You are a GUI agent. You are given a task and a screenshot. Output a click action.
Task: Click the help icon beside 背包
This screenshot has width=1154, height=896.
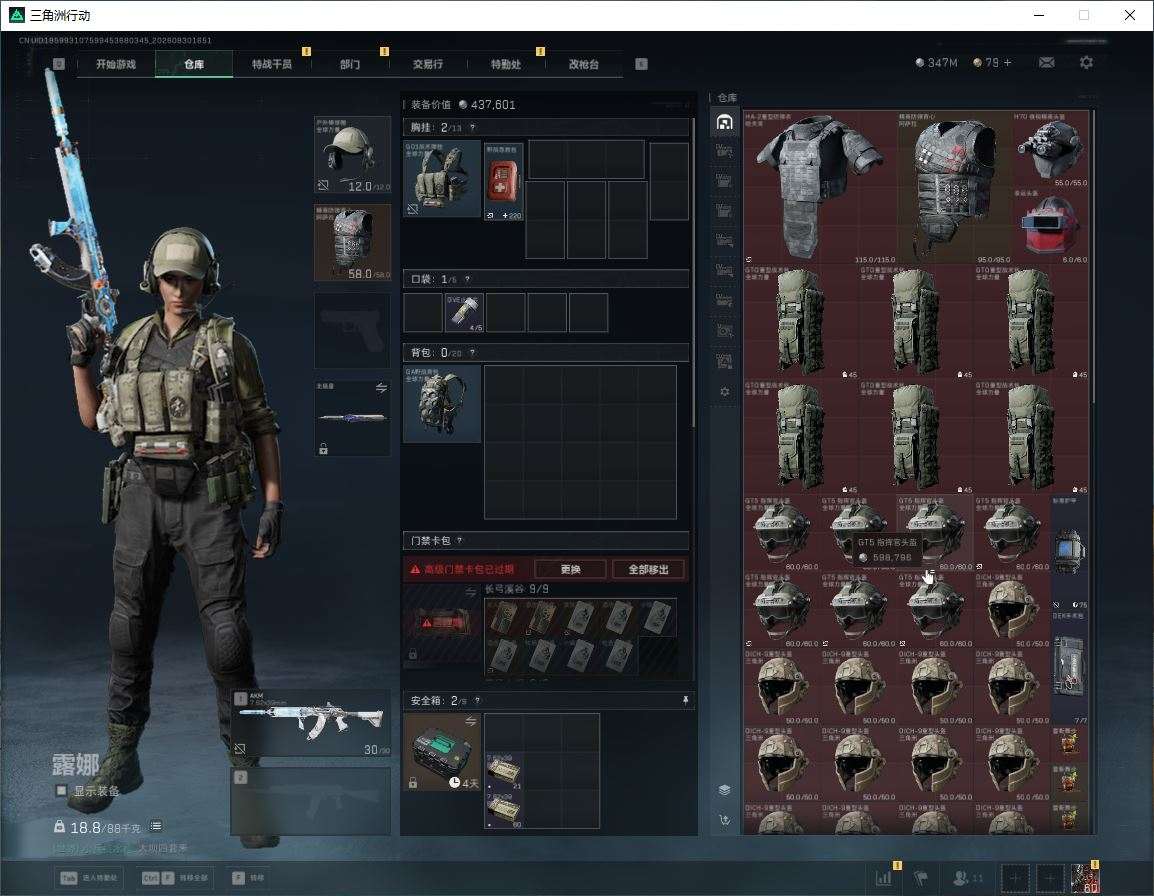click(472, 353)
